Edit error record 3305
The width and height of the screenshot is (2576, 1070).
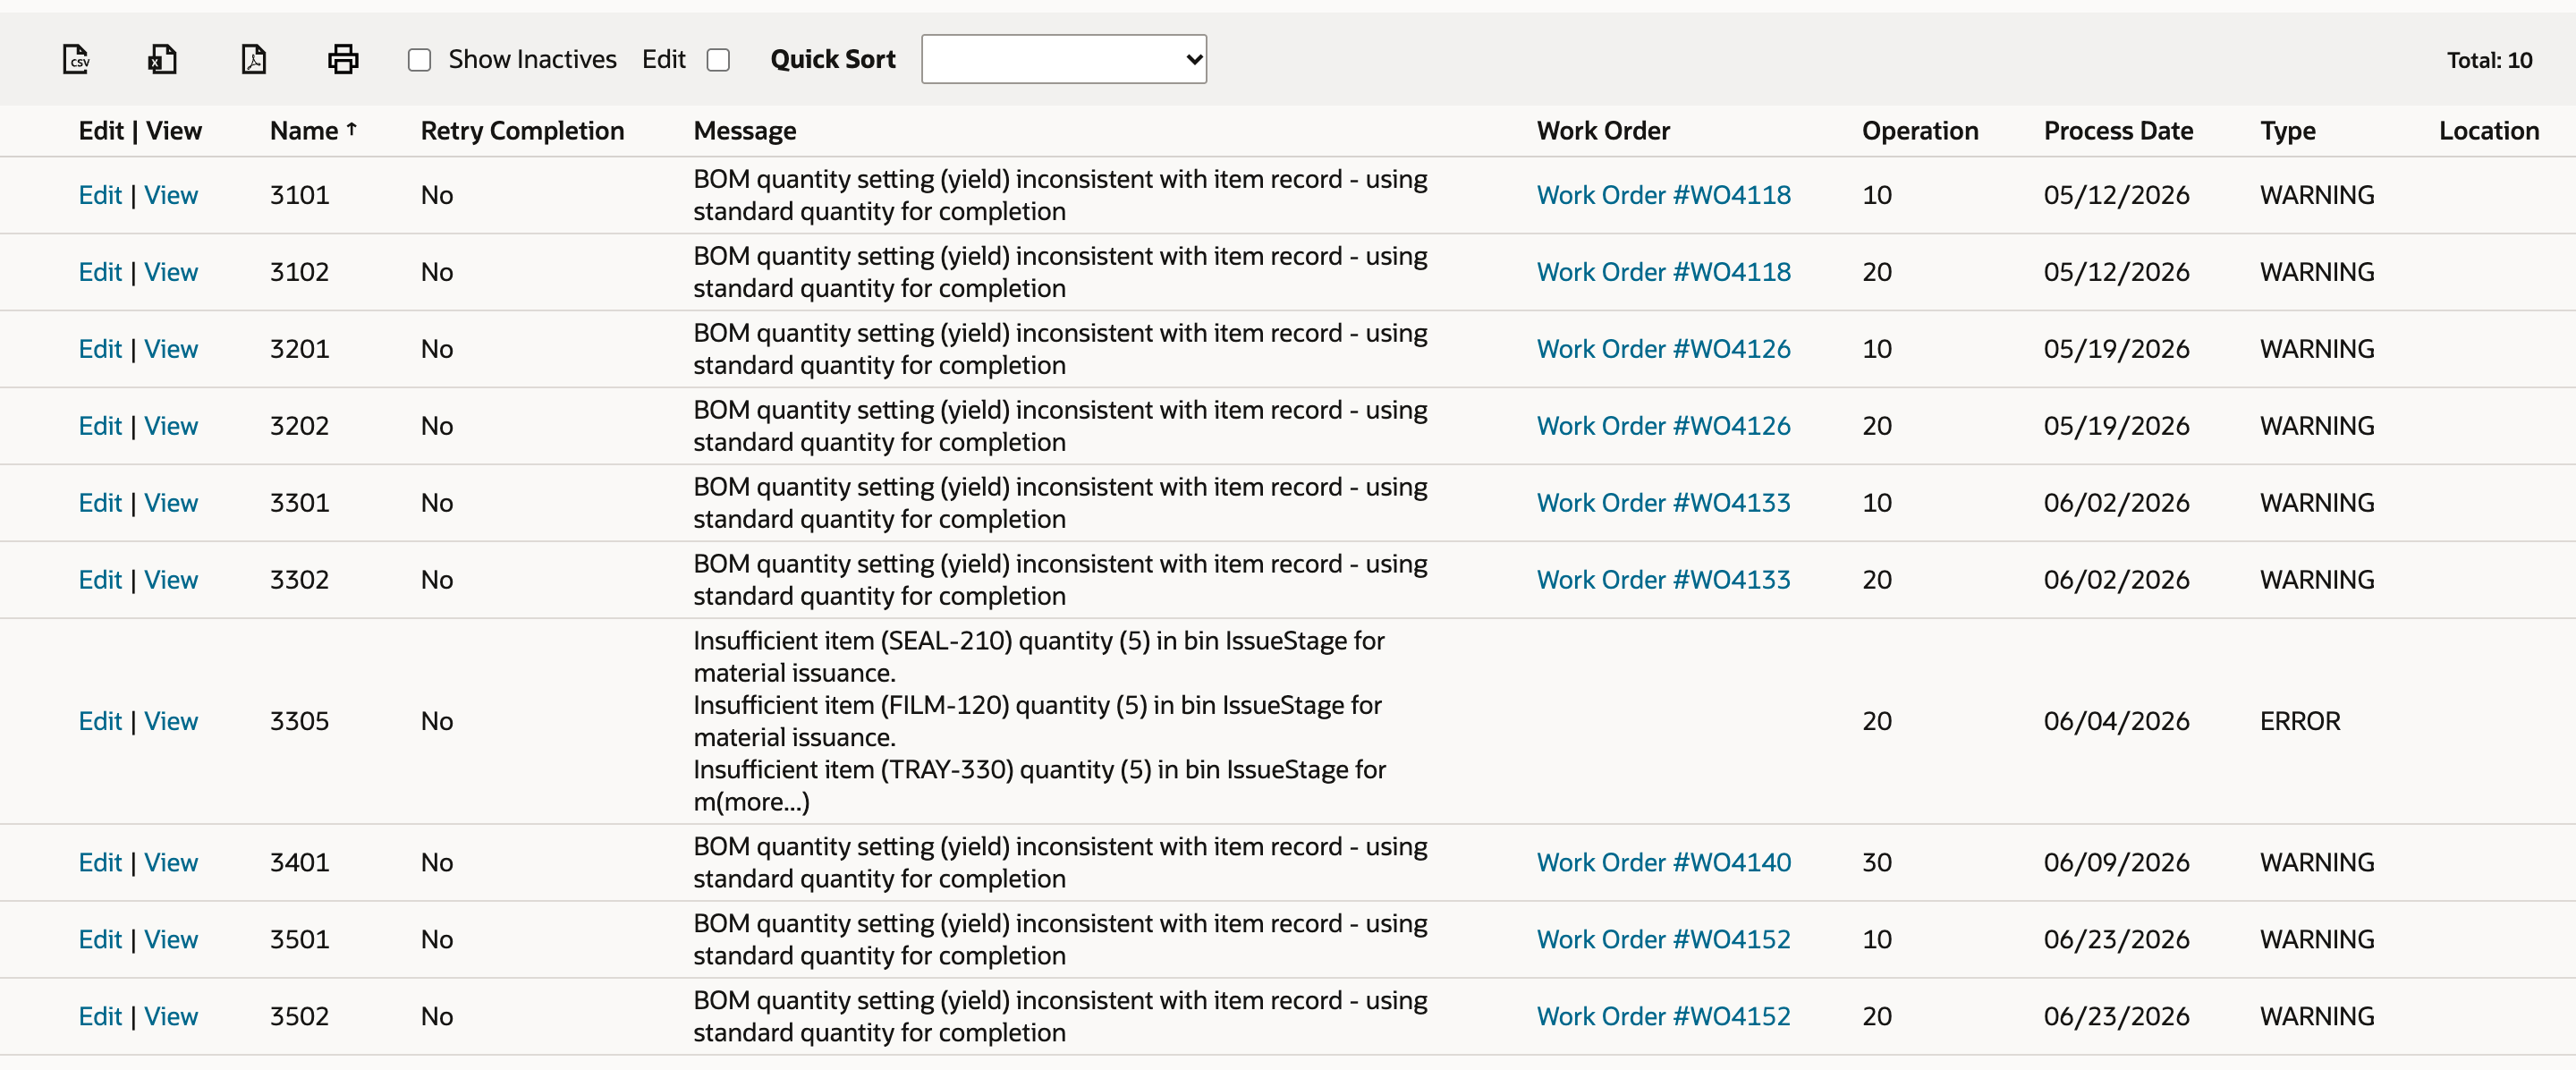(x=100, y=721)
